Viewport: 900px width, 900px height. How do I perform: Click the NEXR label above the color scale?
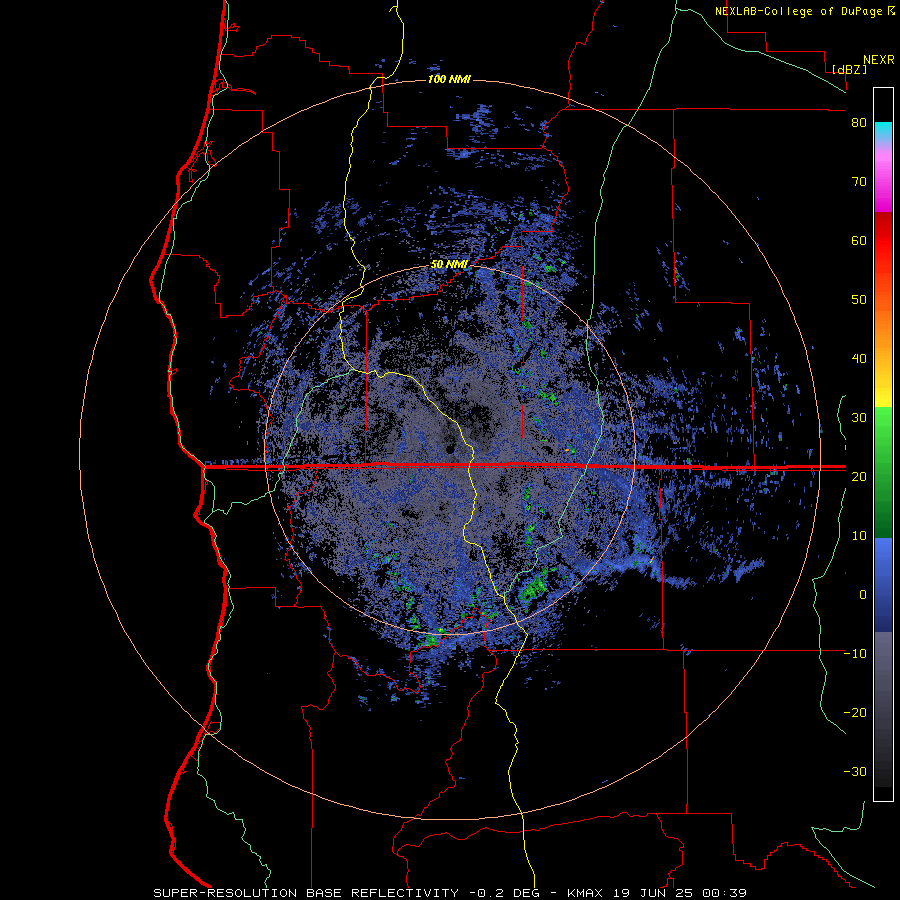click(x=878, y=60)
